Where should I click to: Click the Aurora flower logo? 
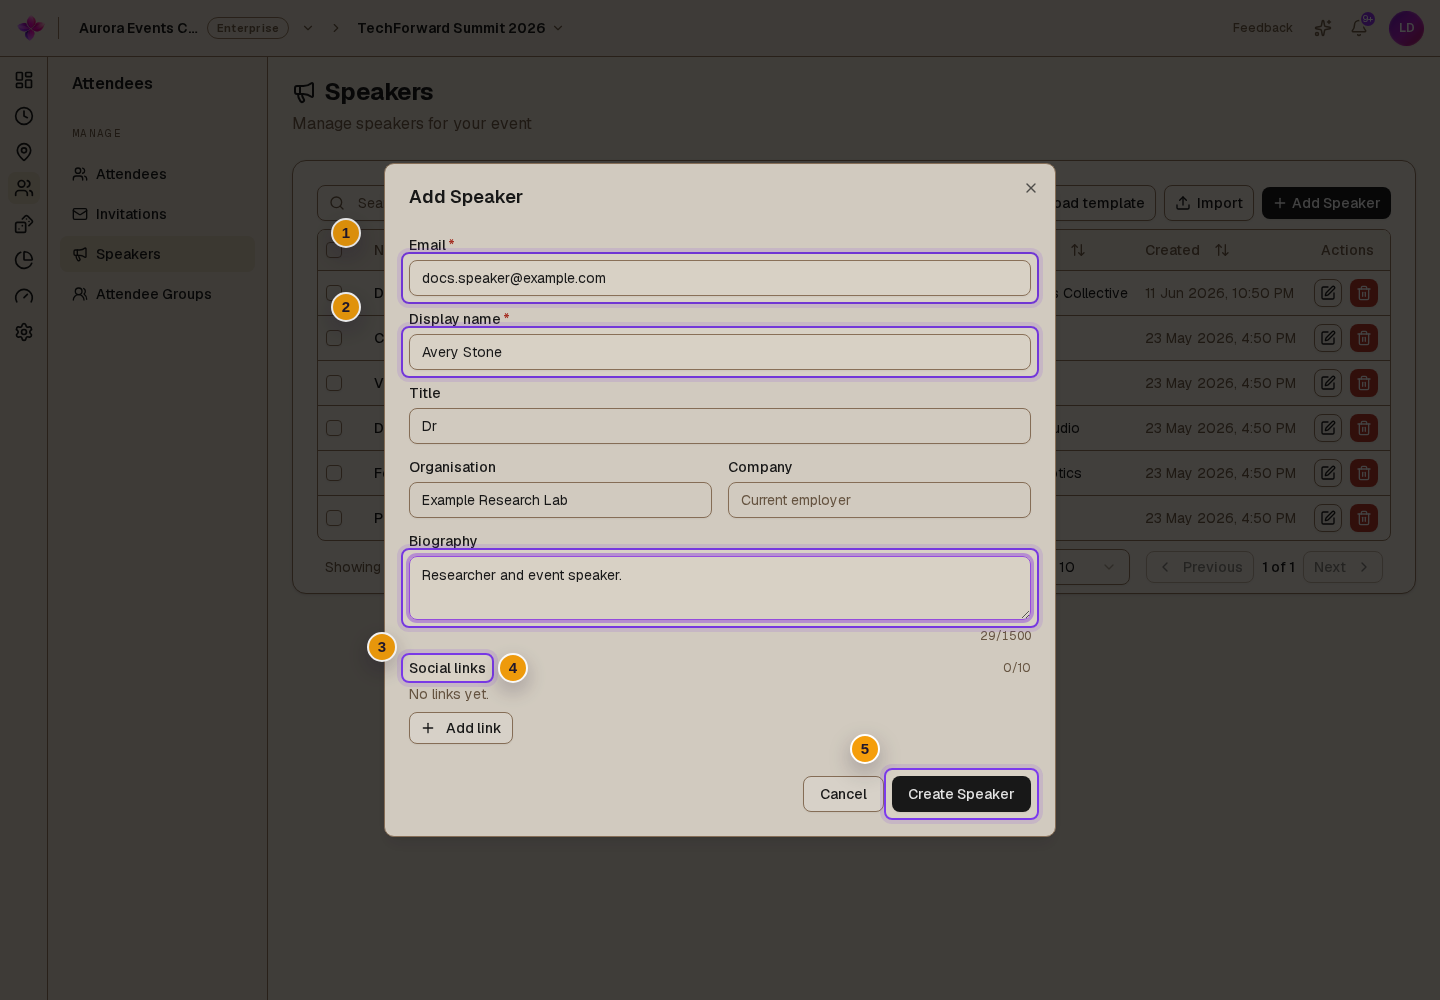pyautogui.click(x=31, y=28)
